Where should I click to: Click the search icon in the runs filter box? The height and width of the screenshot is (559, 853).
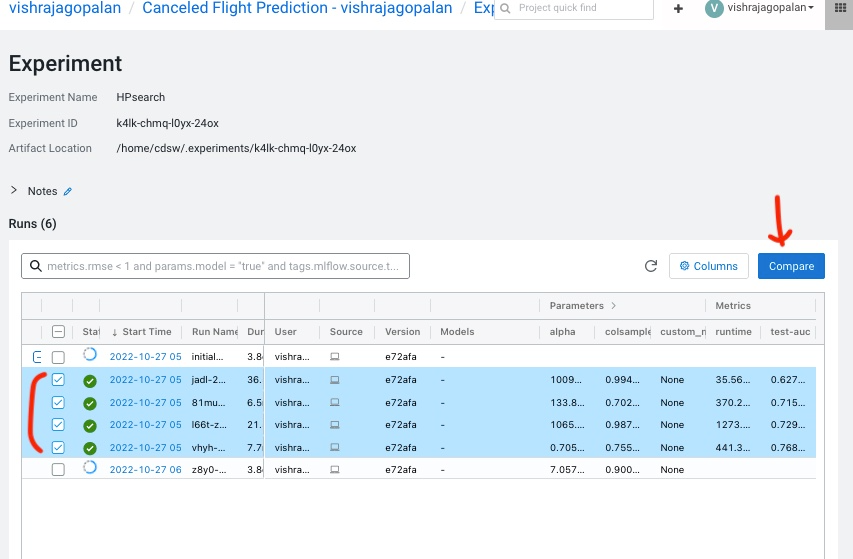tap(36, 266)
